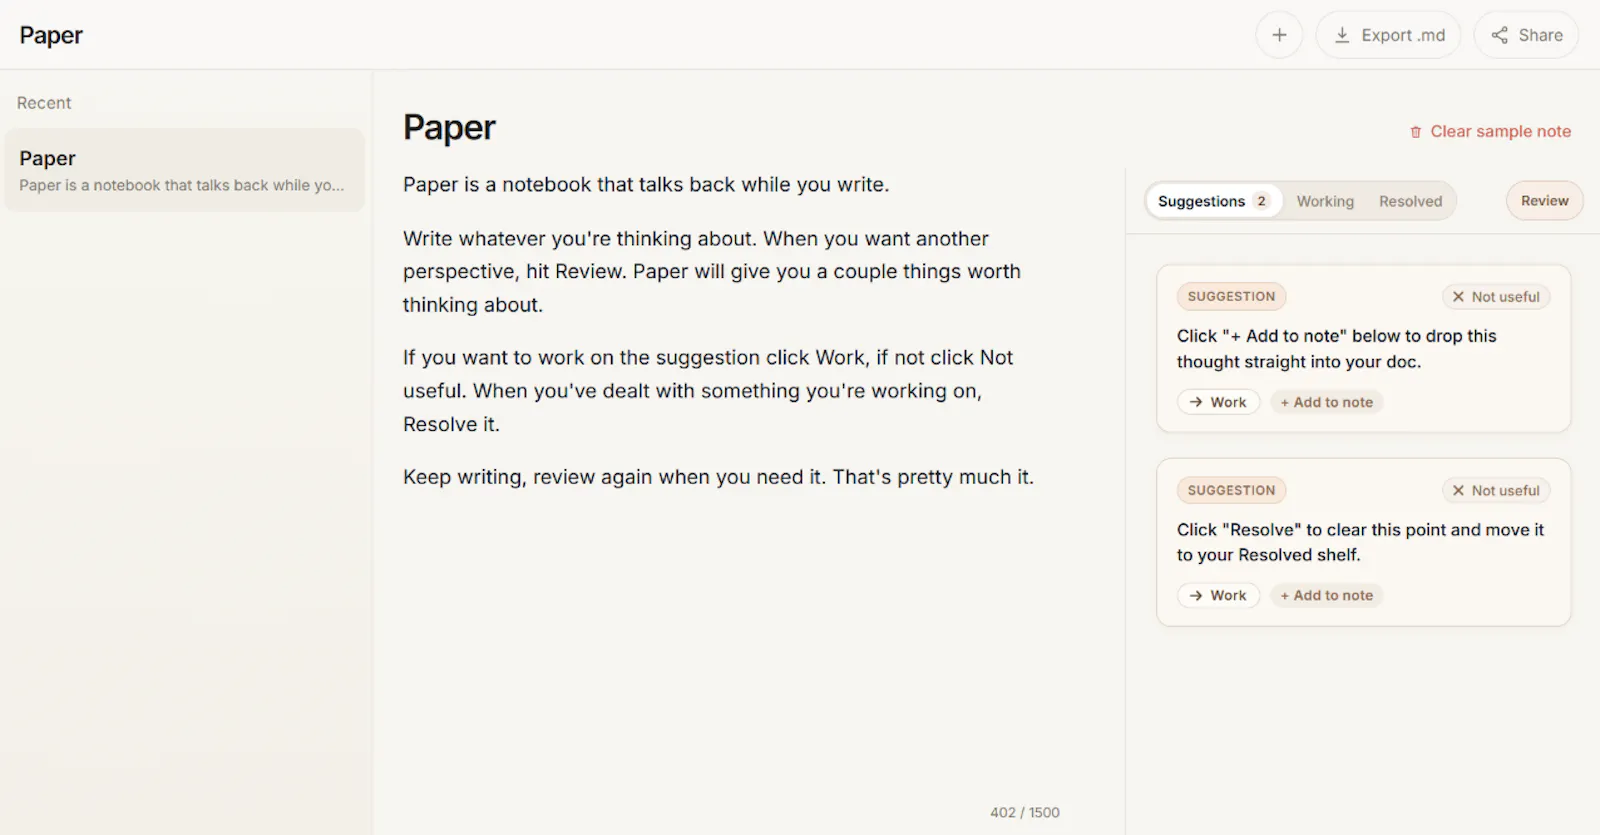Click the SUGGESTION badge on first card

pyautogui.click(x=1231, y=297)
